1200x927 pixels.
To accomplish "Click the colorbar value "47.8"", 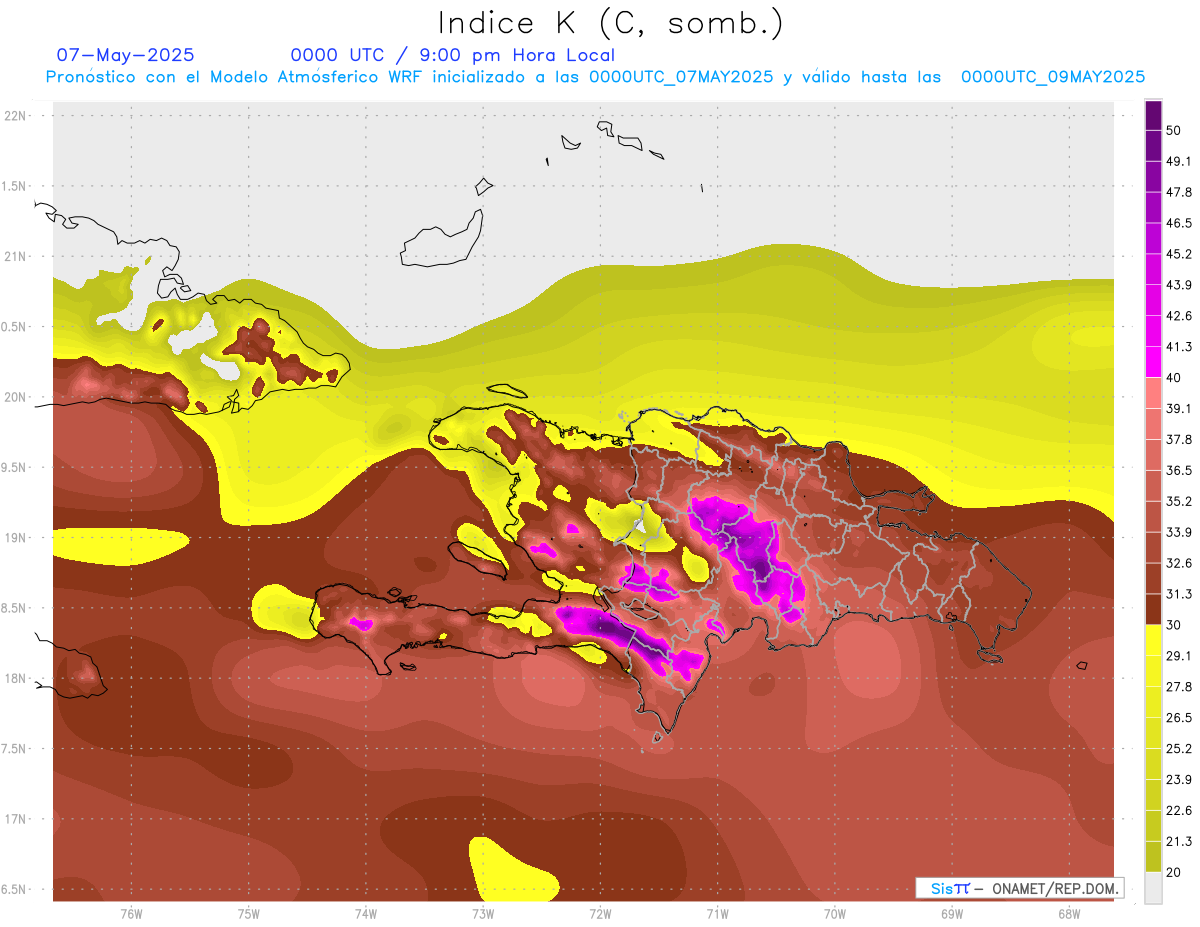I will point(1179,192).
